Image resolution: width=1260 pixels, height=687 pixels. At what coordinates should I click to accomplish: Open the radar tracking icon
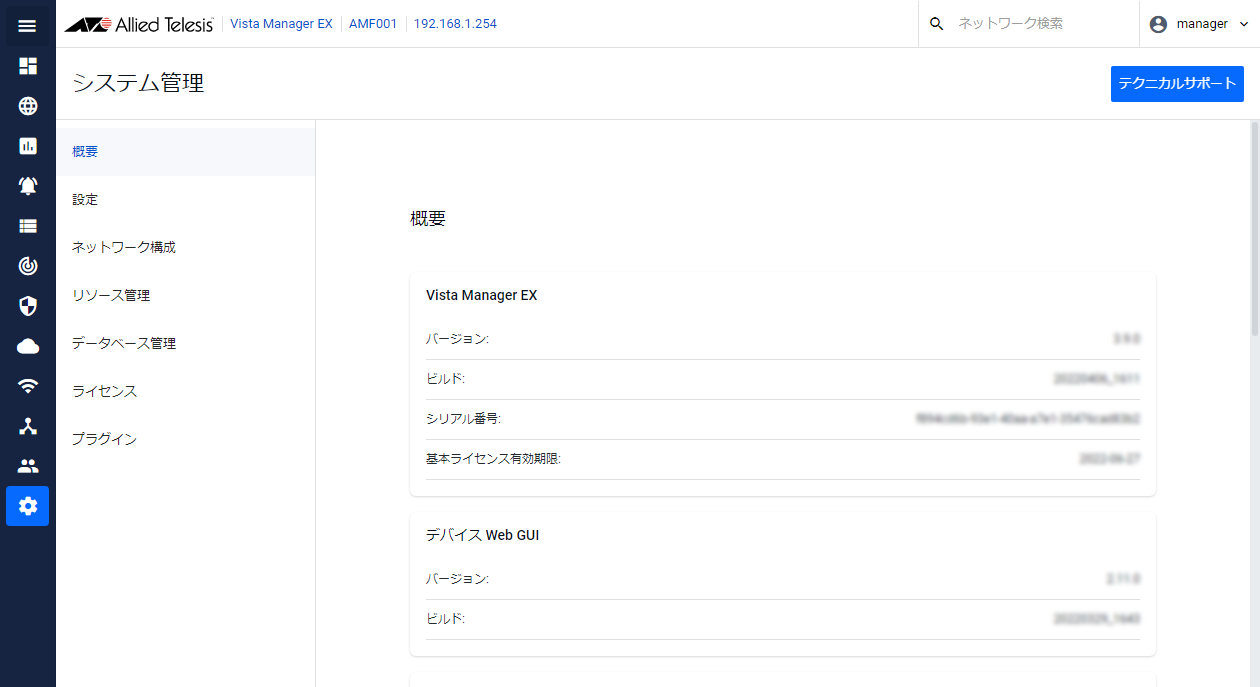coord(28,266)
